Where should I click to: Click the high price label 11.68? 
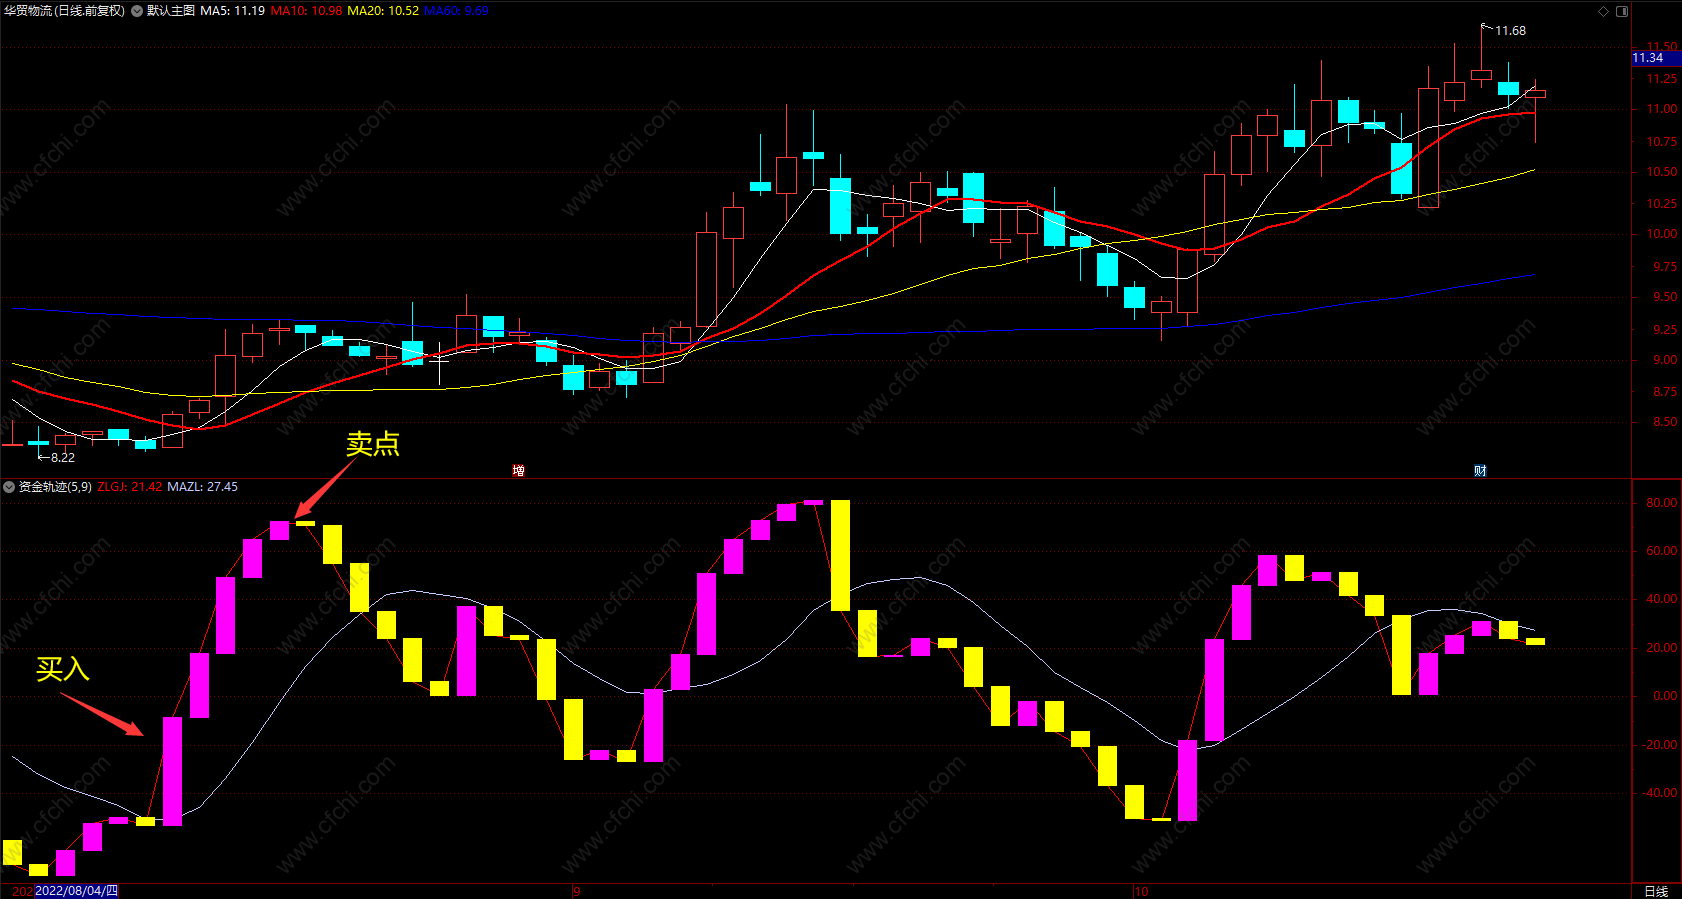click(x=1510, y=31)
